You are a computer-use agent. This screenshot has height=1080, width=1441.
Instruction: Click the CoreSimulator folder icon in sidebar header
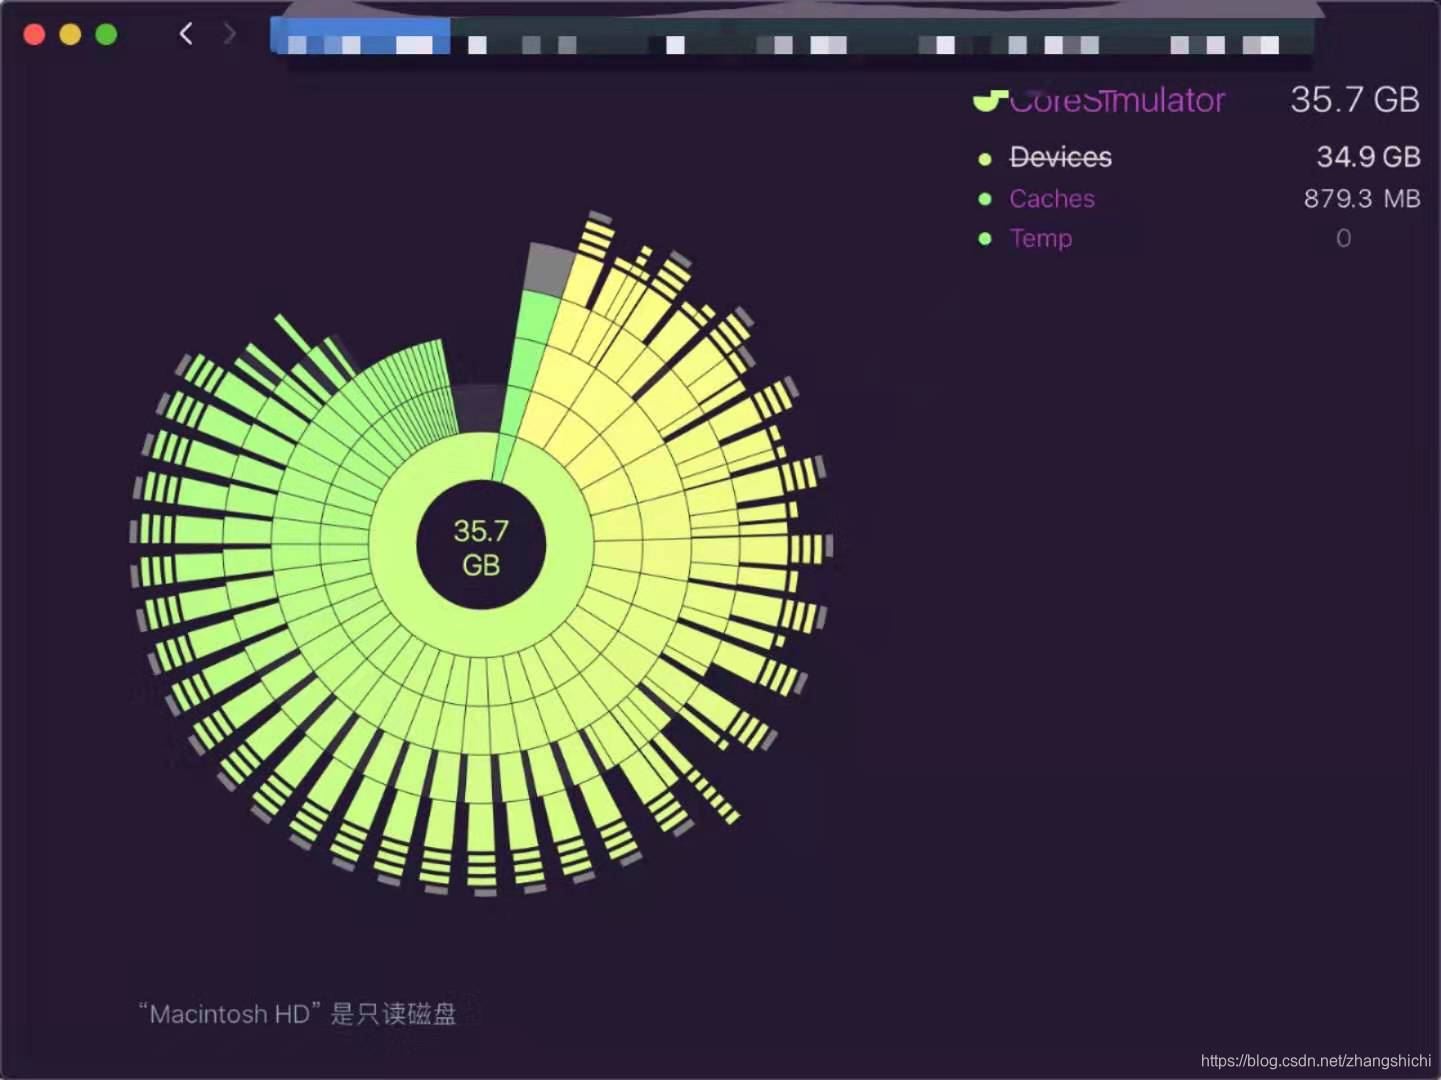coord(988,100)
